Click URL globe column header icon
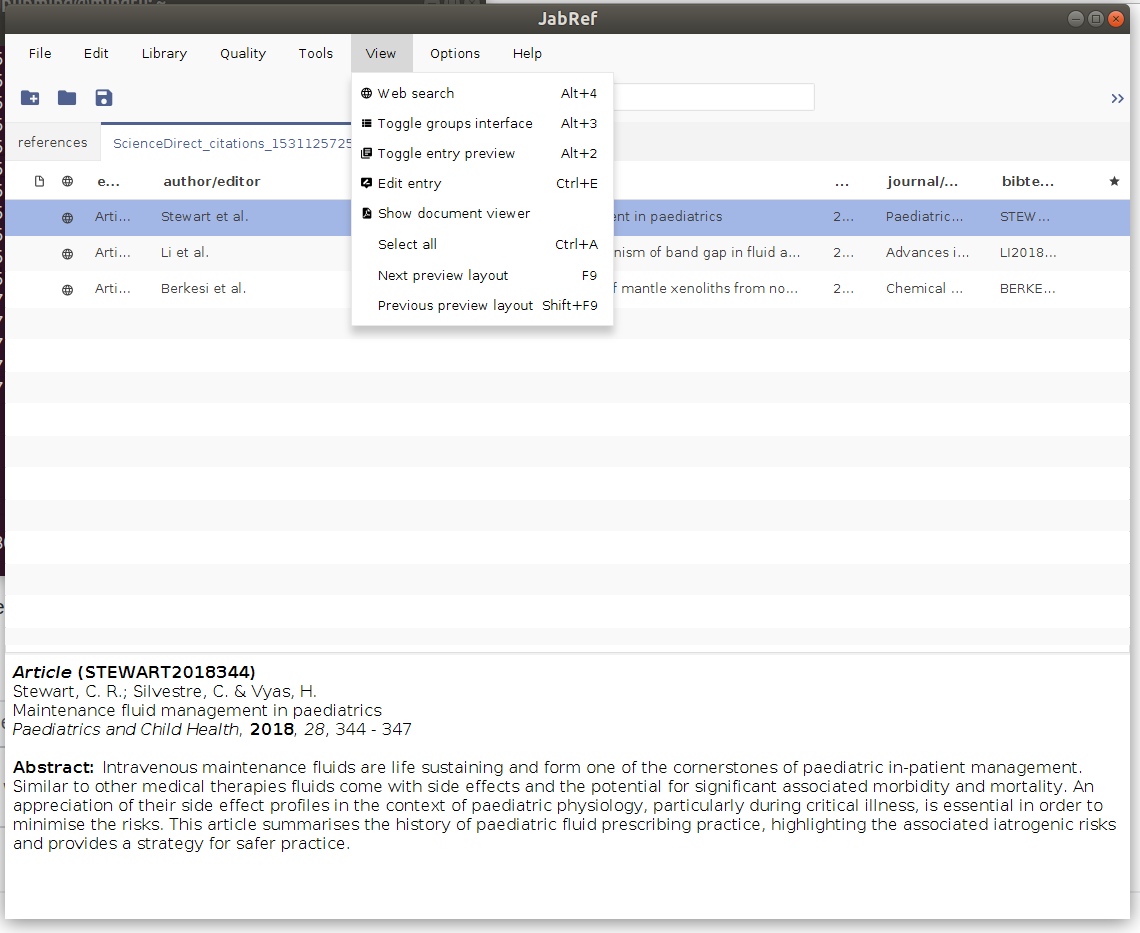This screenshot has height=933, width=1140. (68, 181)
